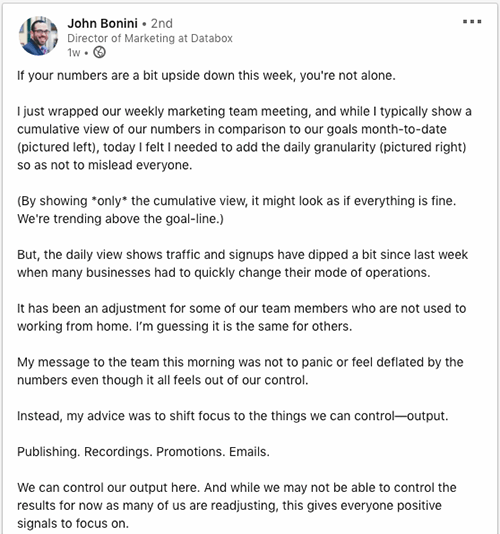Click the paragraph about the weekly marketing team meeting

click(244, 138)
